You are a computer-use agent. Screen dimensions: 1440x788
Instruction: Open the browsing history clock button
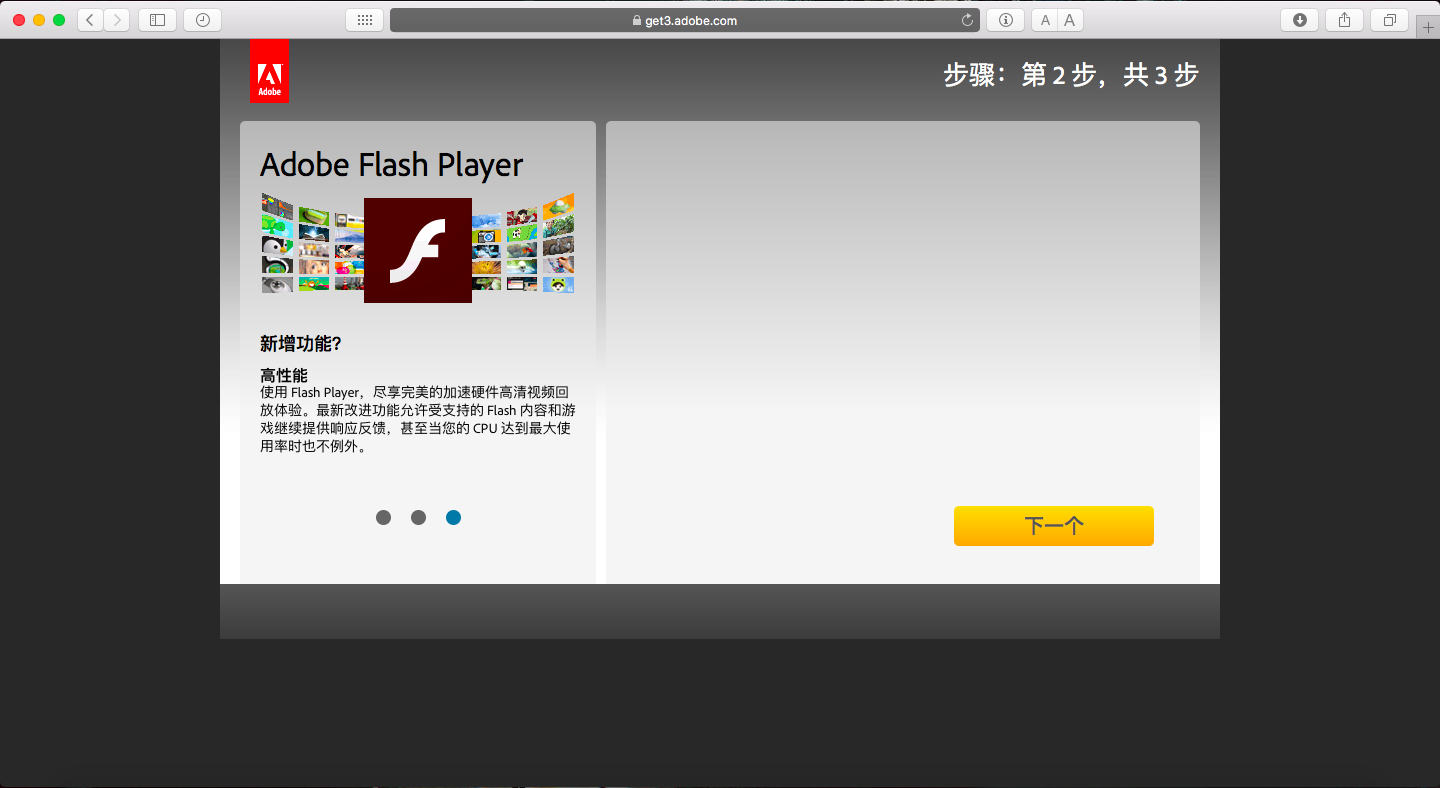click(203, 20)
